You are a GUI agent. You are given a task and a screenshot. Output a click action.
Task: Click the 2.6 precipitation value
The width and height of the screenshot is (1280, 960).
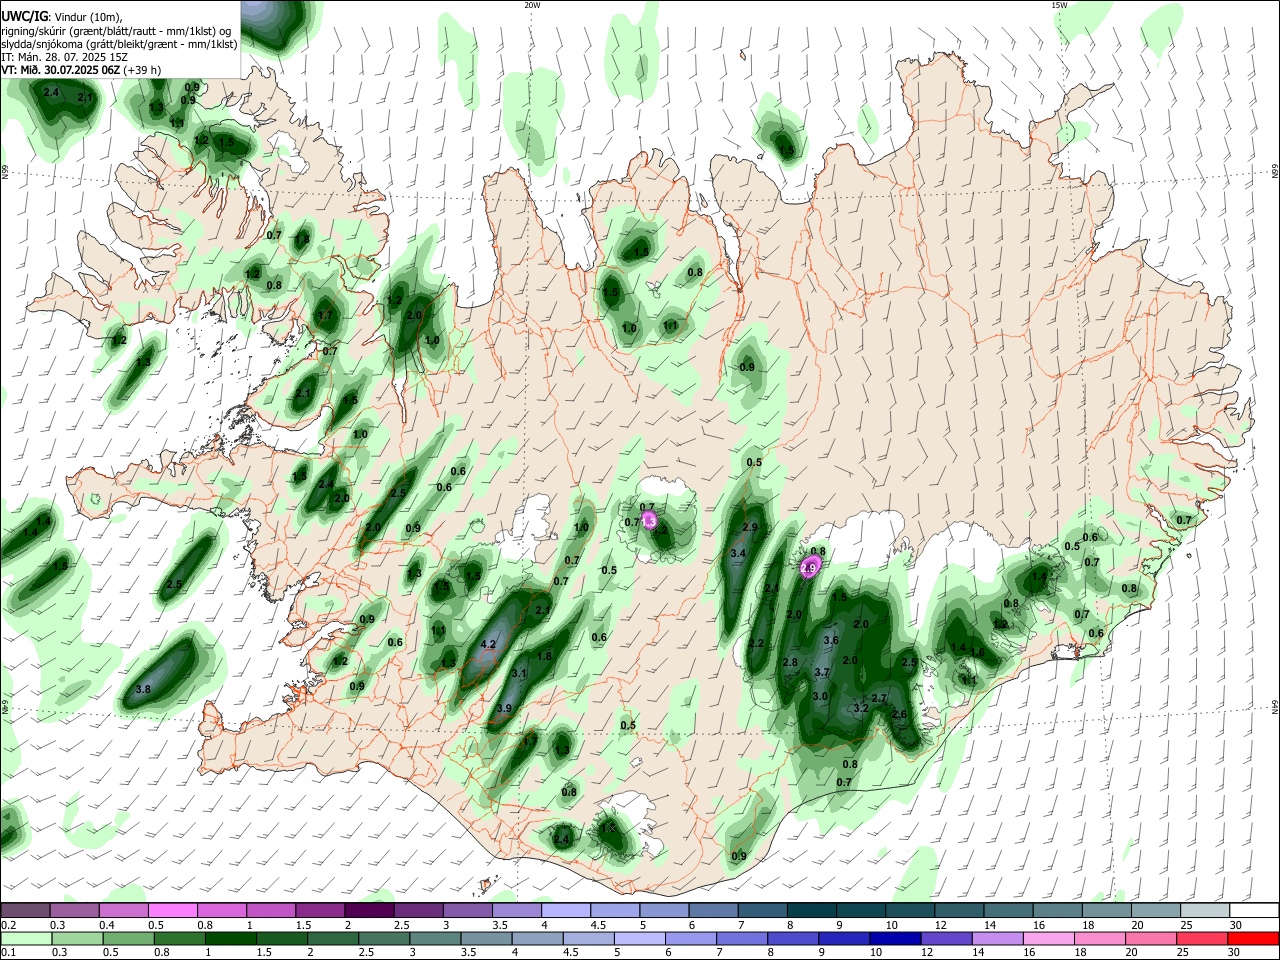point(899,714)
